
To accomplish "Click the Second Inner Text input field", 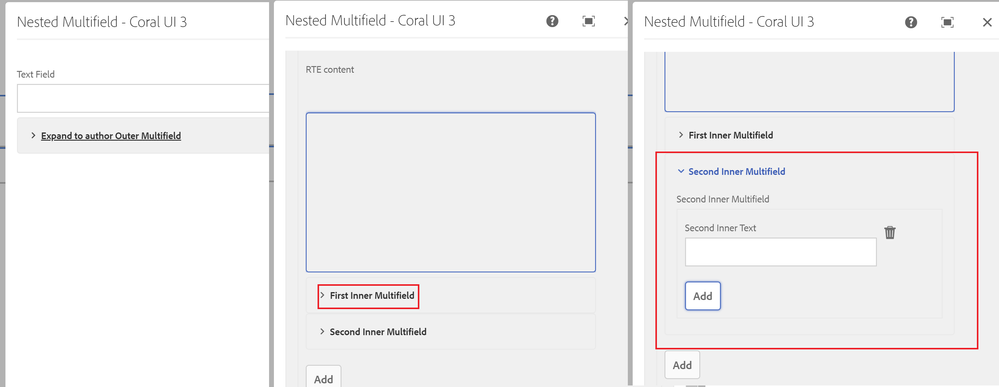I will 780,252.
